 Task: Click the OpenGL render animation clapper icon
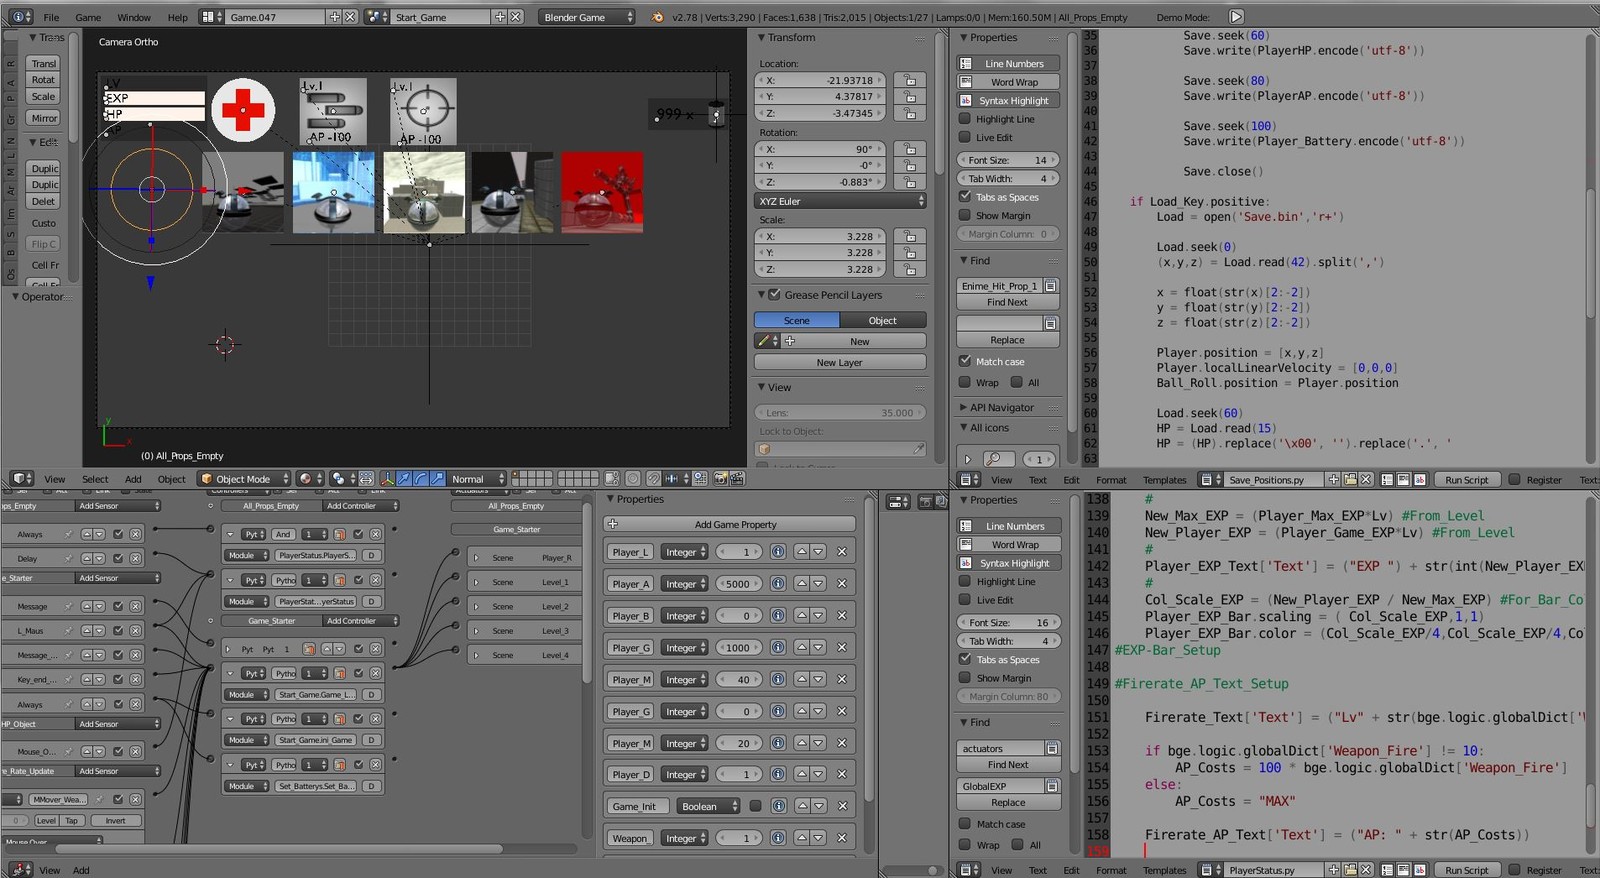point(735,479)
